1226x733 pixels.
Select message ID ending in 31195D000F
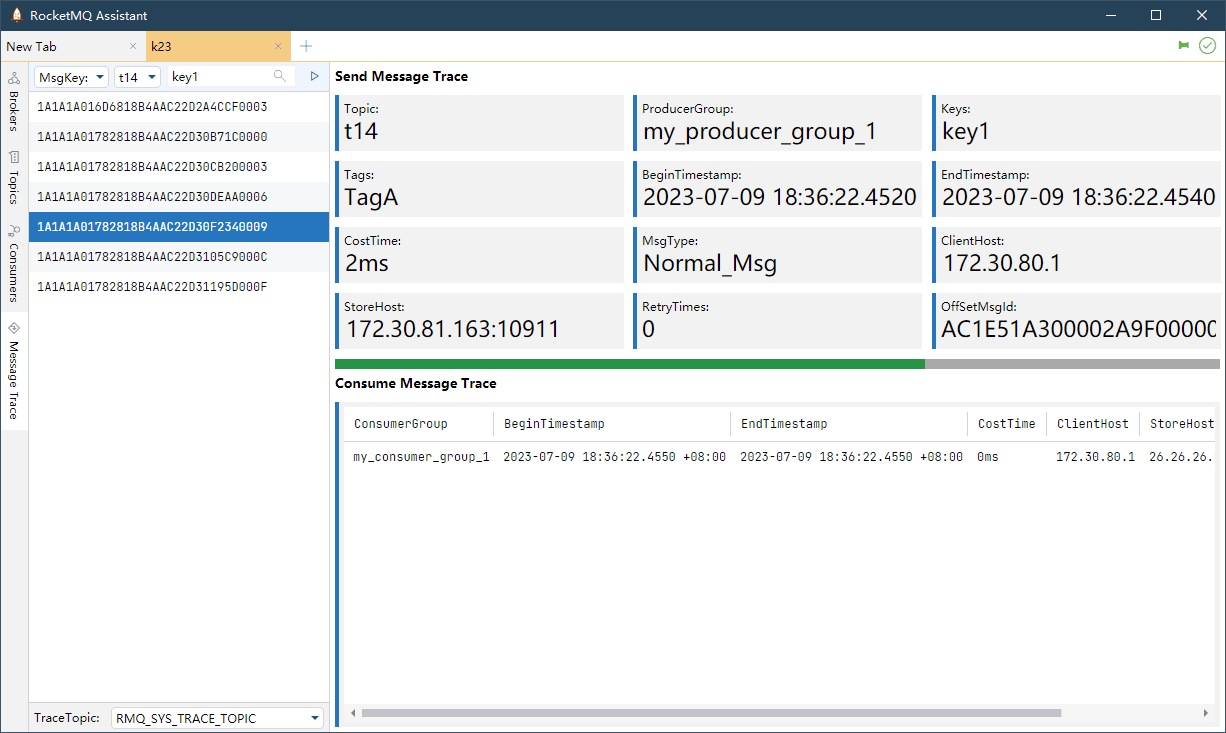152,287
